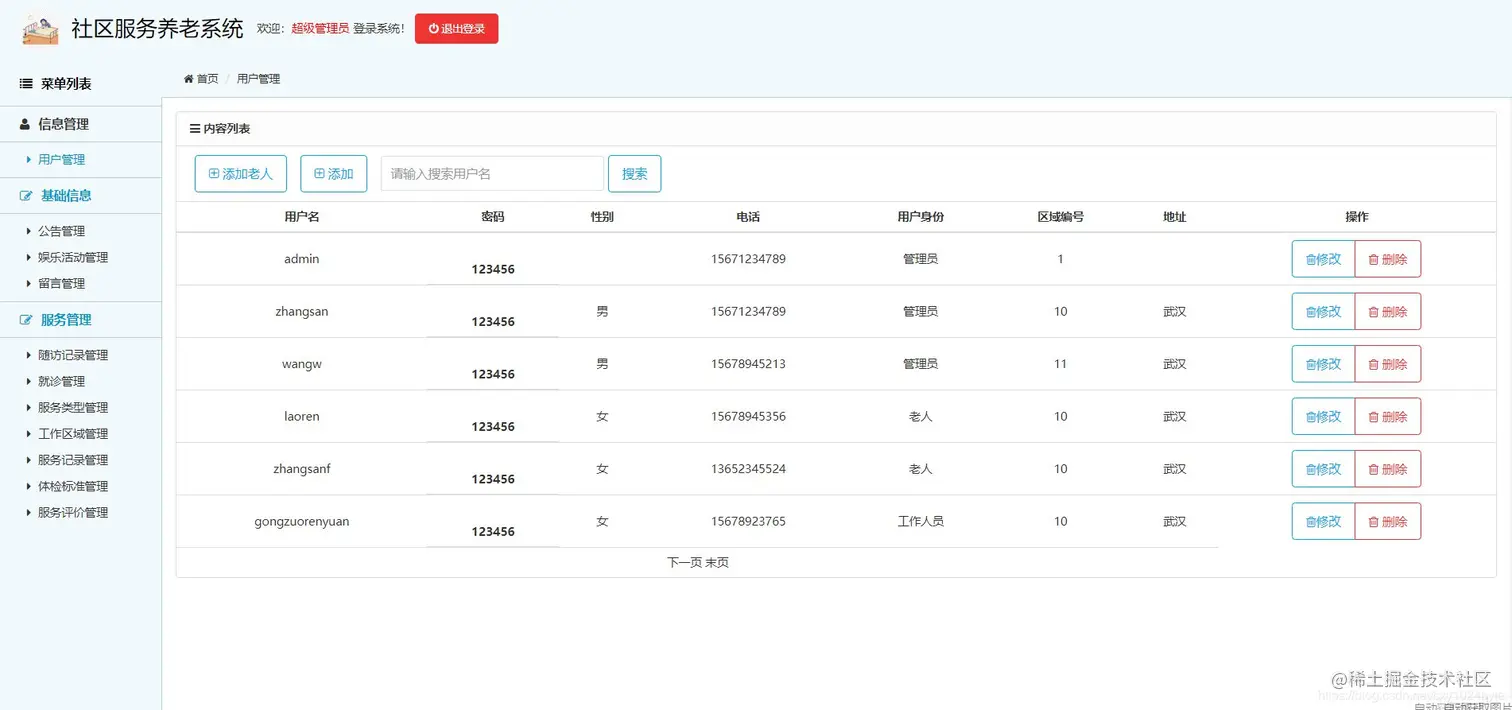This screenshot has height=710, width=1512.
Task: Open 工作区域管理 in the sidebar
Action: [x=73, y=433]
